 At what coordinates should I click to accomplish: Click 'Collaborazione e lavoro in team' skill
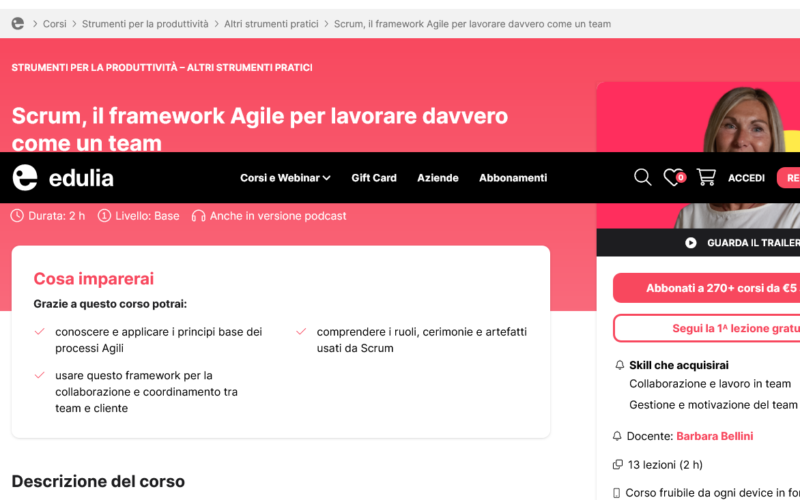(710, 384)
